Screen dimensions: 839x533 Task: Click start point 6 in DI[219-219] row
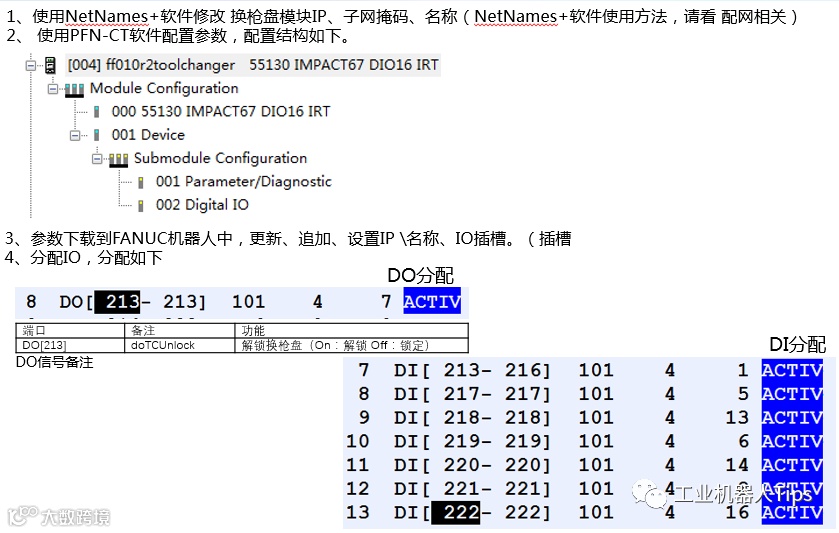pyautogui.click(x=743, y=441)
